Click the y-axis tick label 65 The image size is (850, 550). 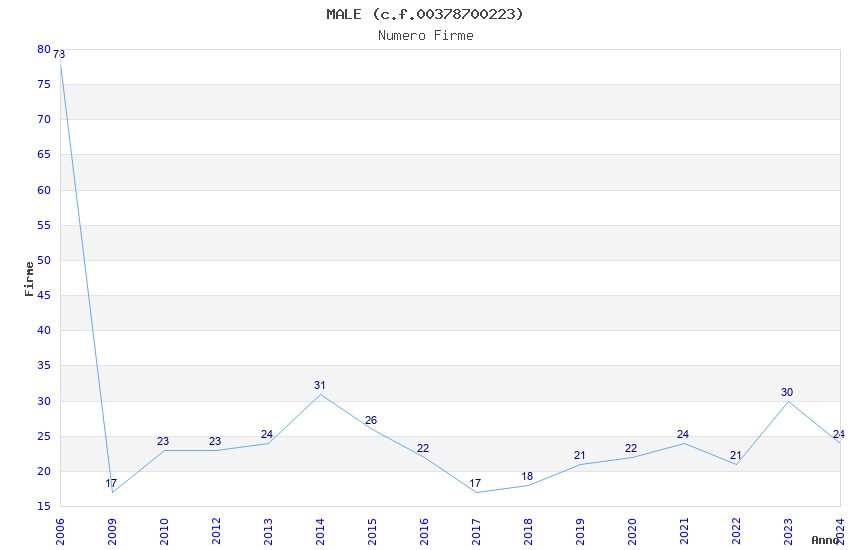point(44,154)
